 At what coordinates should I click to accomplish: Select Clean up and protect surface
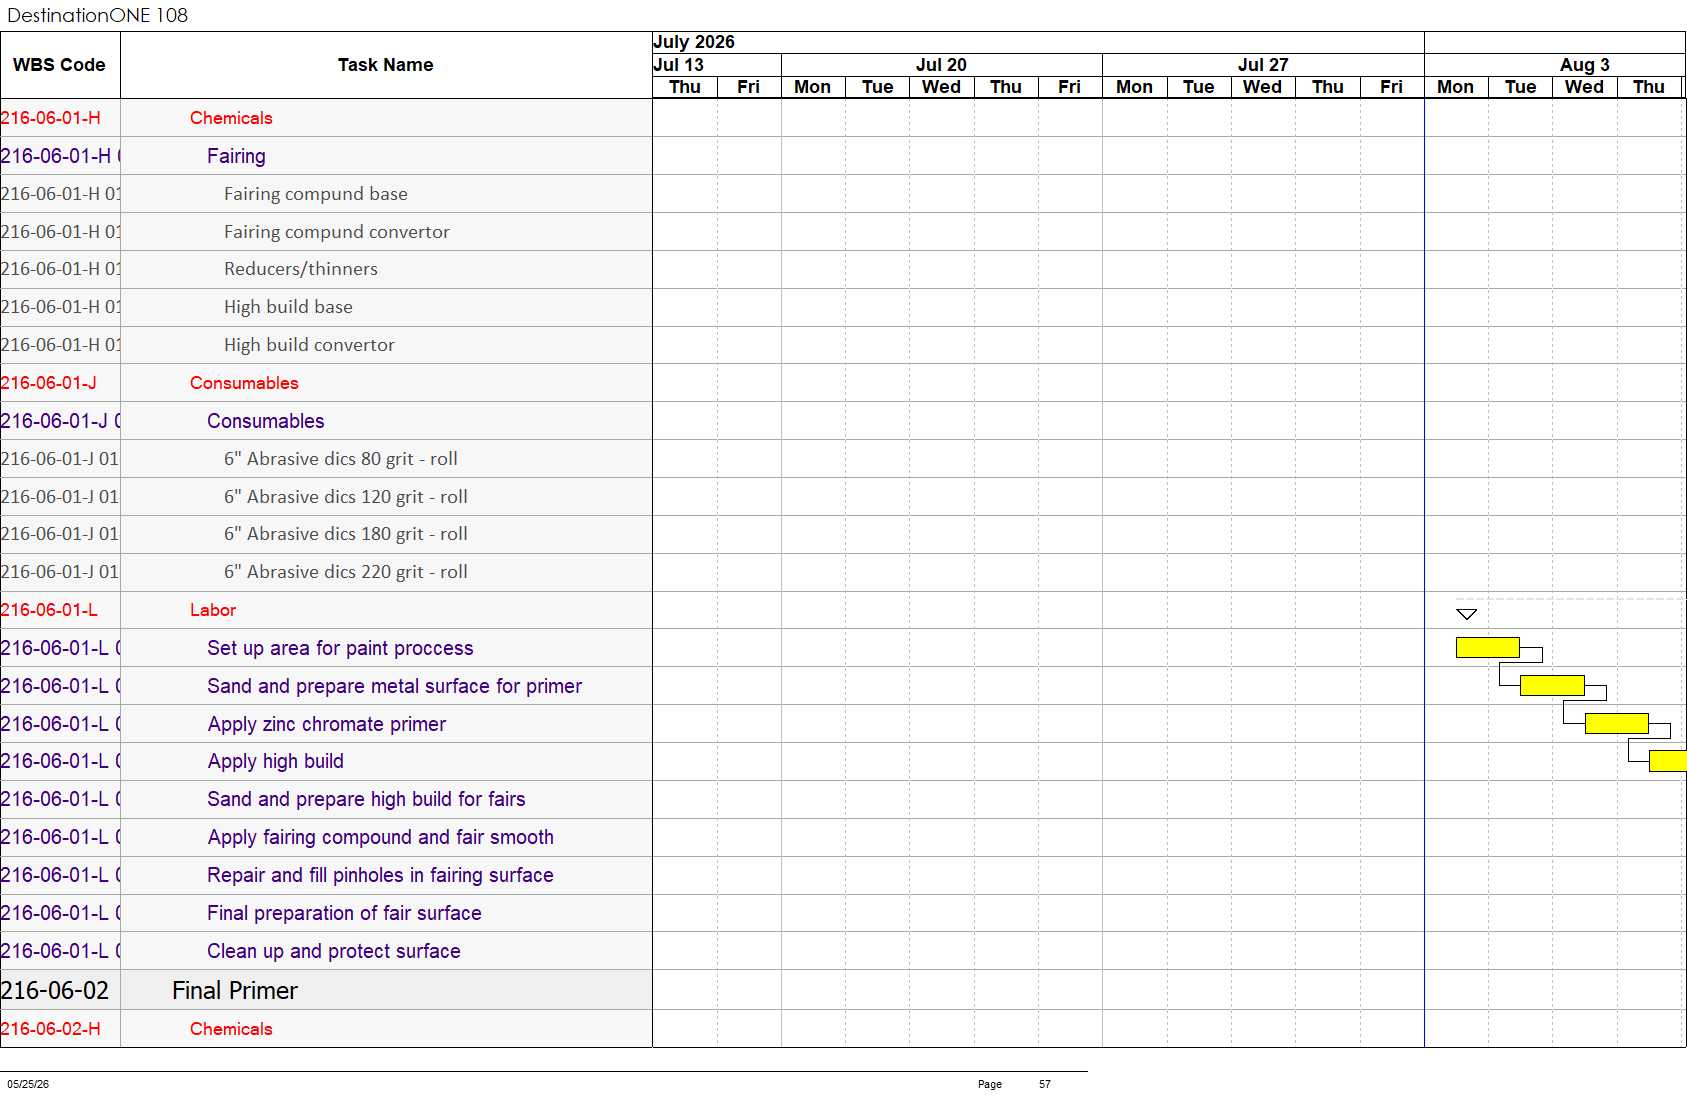point(334,951)
